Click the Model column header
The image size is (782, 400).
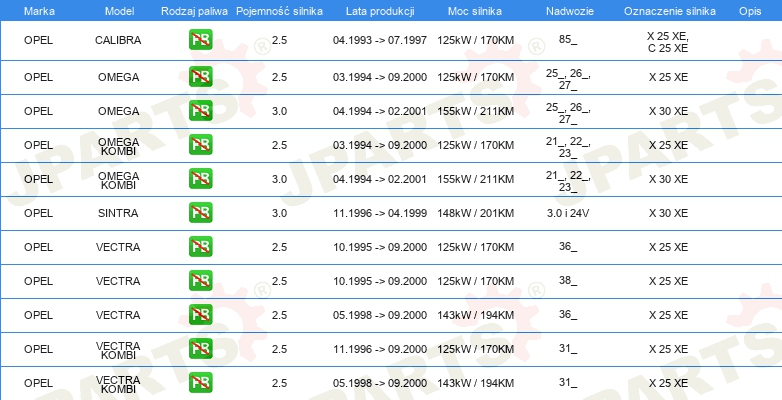[x=119, y=11]
